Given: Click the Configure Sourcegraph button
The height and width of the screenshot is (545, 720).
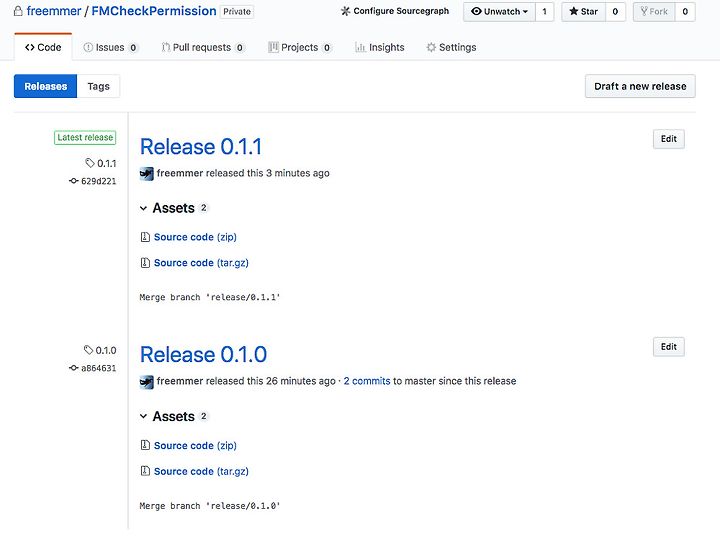Looking at the screenshot, I should coord(395,11).
